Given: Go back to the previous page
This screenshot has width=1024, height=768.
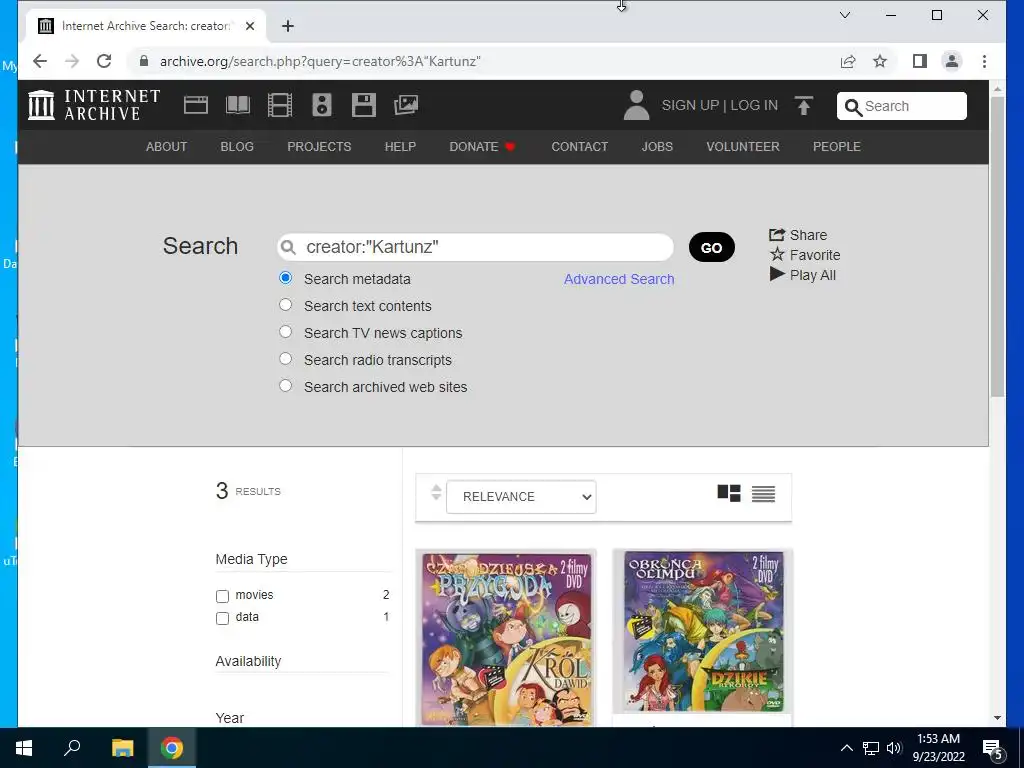Looking at the screenshot, I should [40, 61].
